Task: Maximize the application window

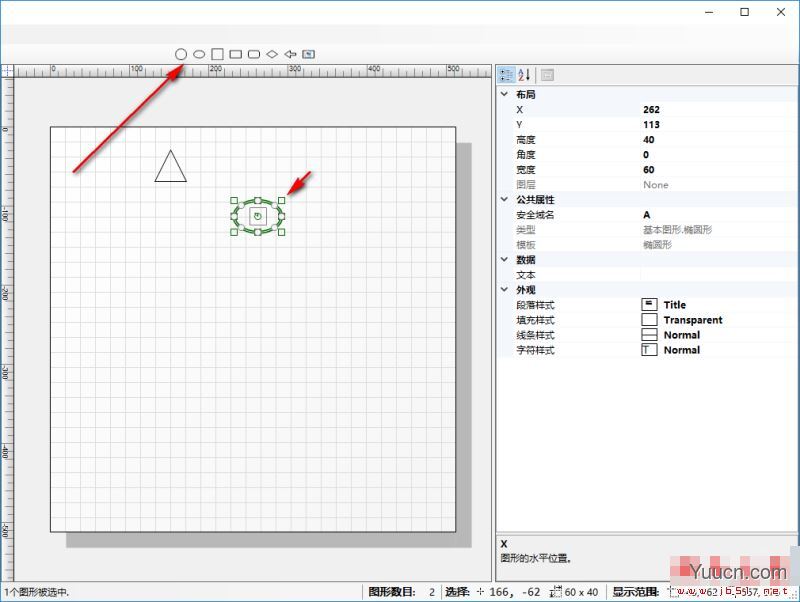Action: coord(744,12)
